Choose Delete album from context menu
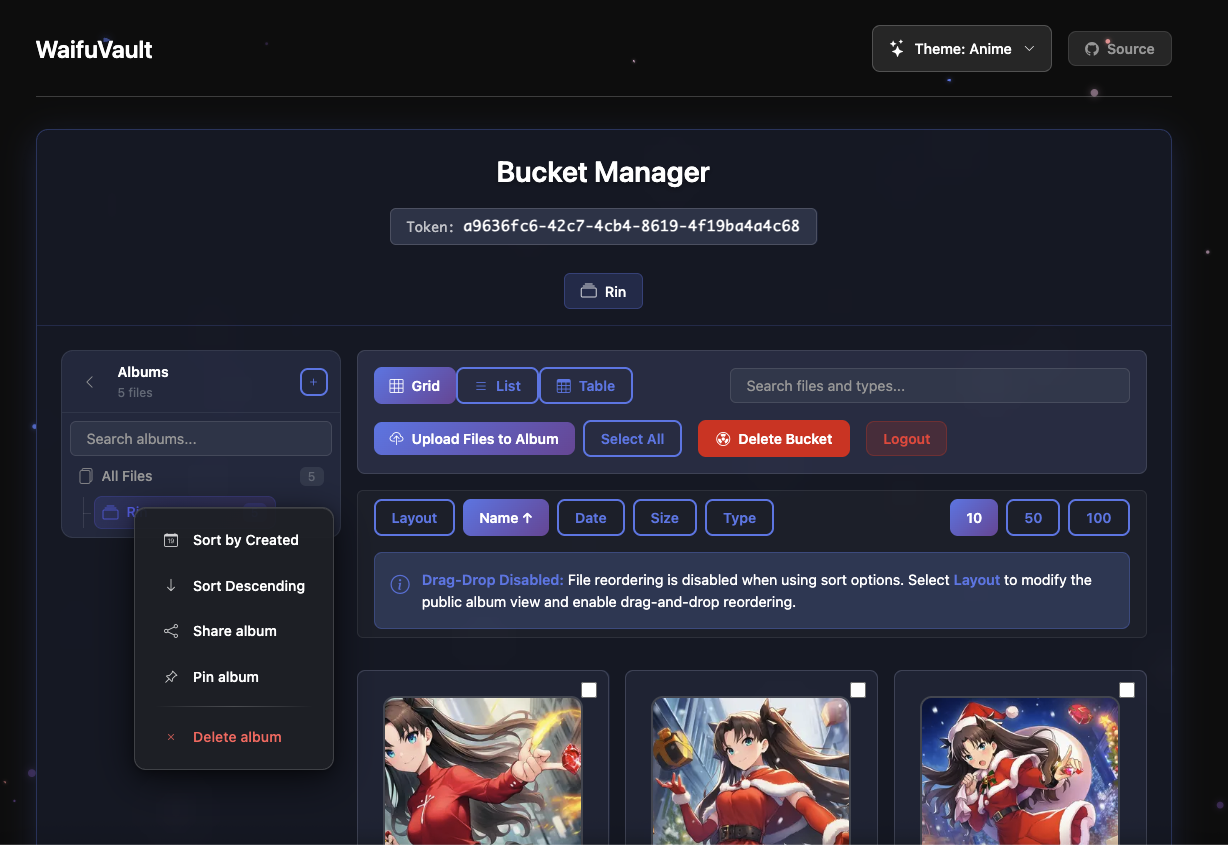 coord(234,737)
